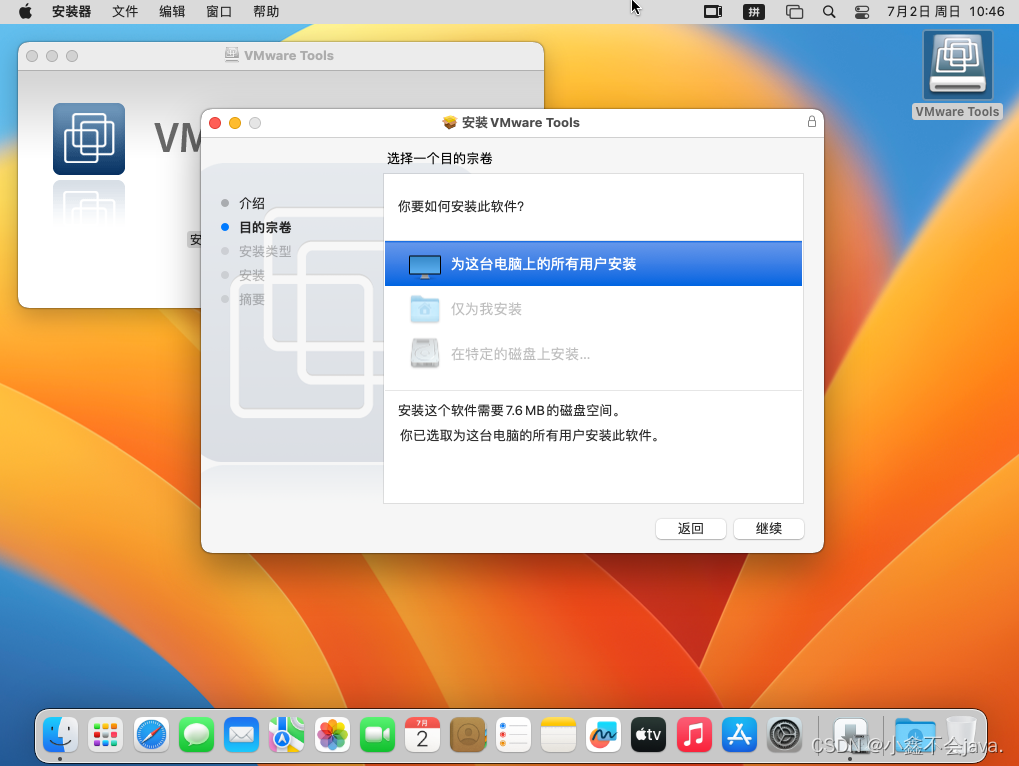Open Reminders from the Dock
This screenshot has height=766, width=1019.
click(x=513, y=735)
